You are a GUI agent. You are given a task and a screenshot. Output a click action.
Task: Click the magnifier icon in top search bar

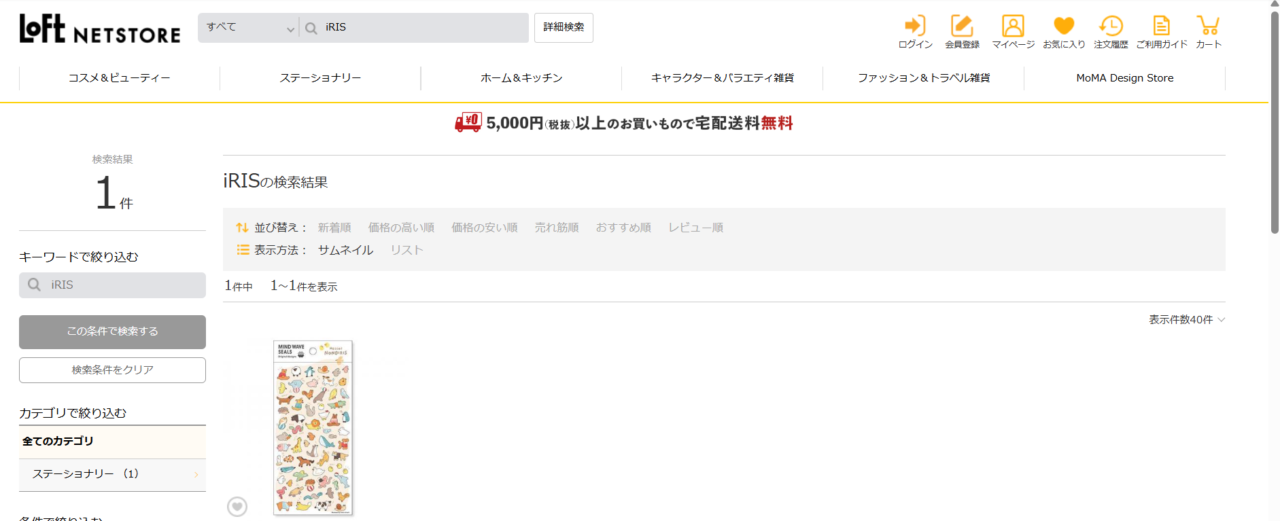pyautogui.click(x=311, y=28)
